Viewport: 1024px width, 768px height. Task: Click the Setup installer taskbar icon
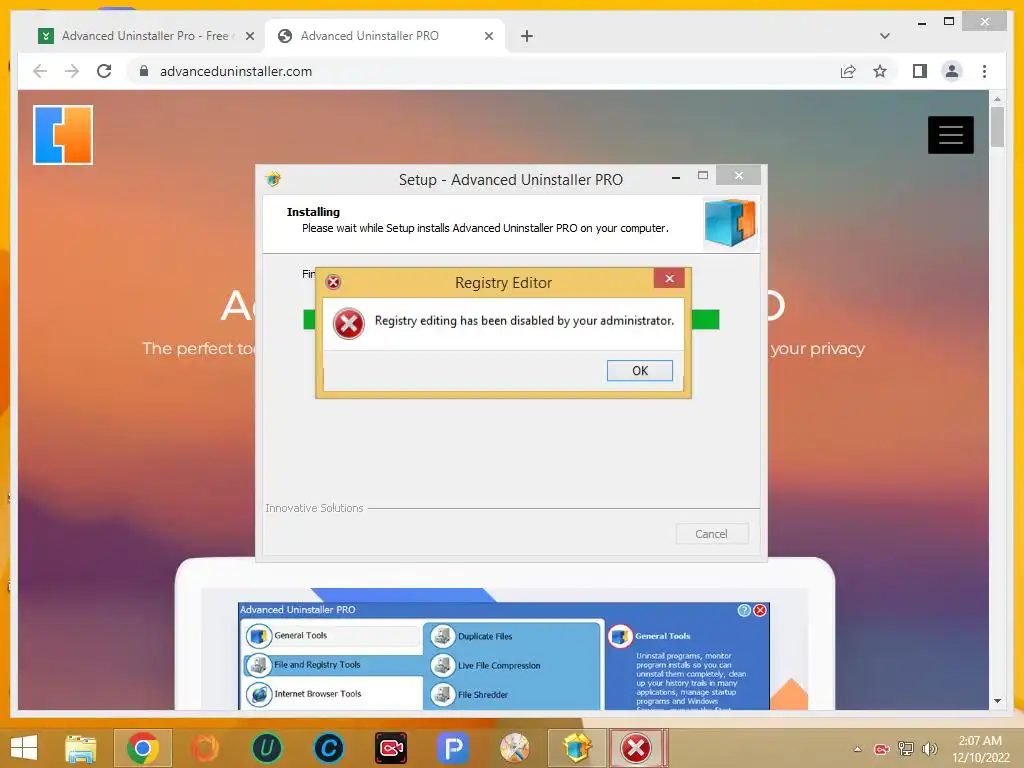tap(577, 748)
